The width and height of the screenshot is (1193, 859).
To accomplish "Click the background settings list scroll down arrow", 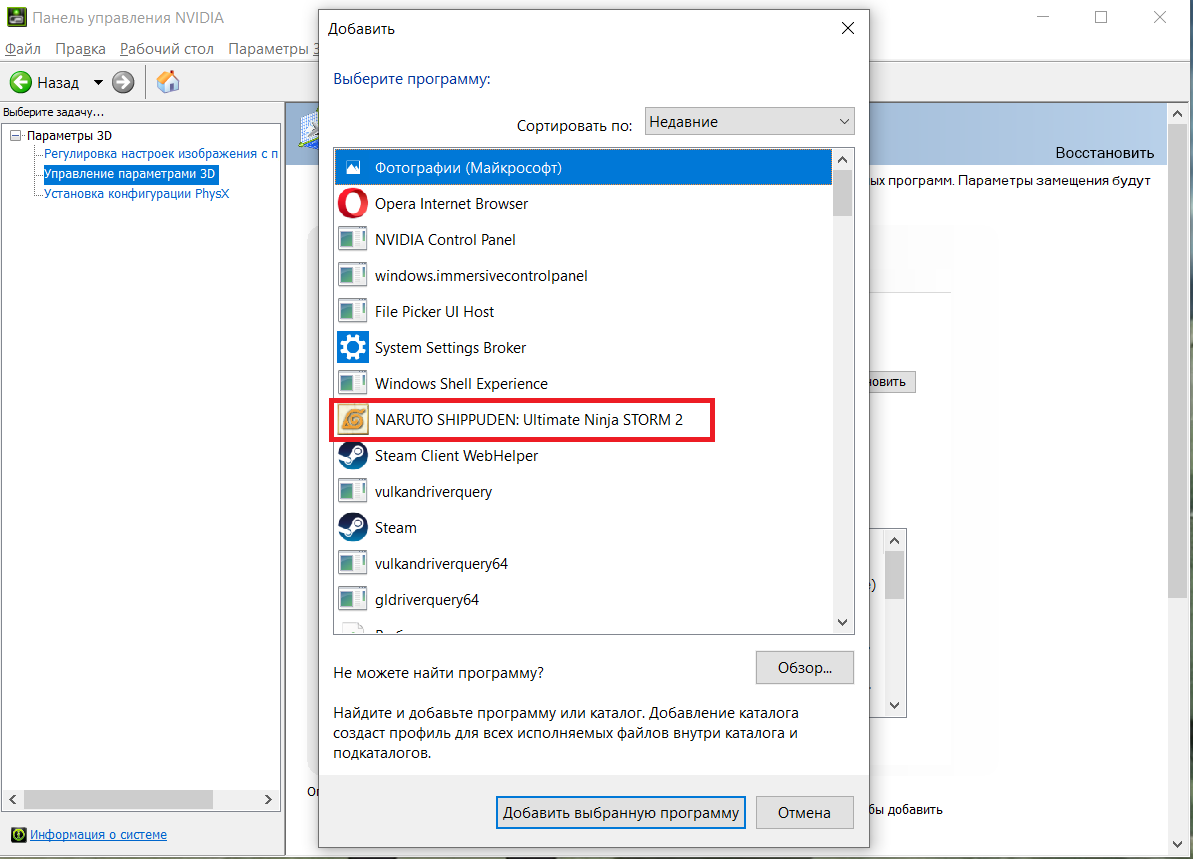I will 895,705.
